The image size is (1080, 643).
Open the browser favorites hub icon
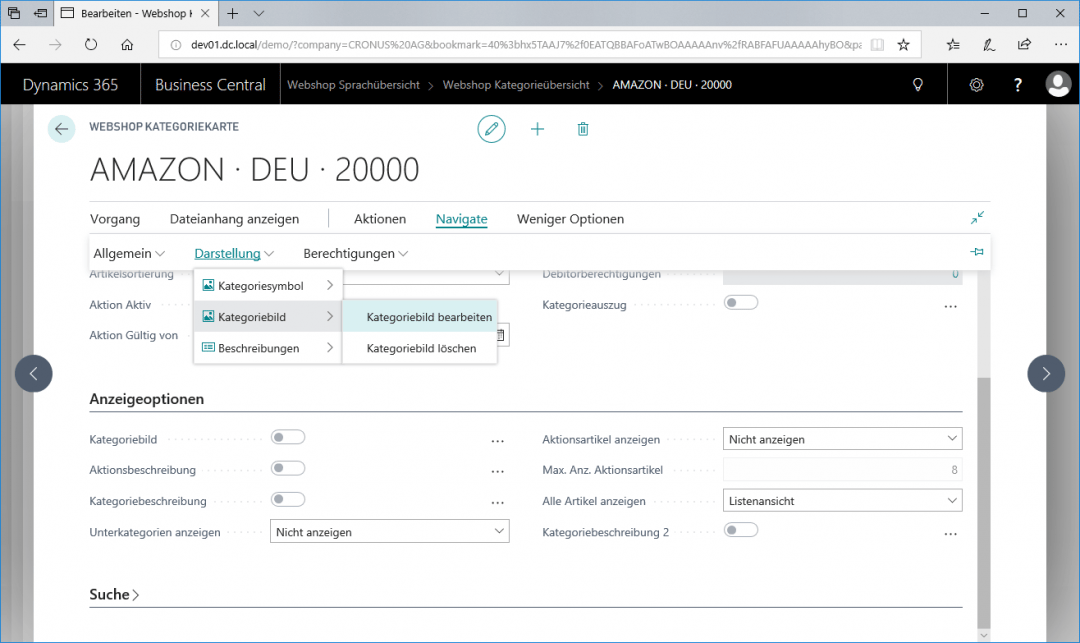pyautogui.click(x=953, y=45)
